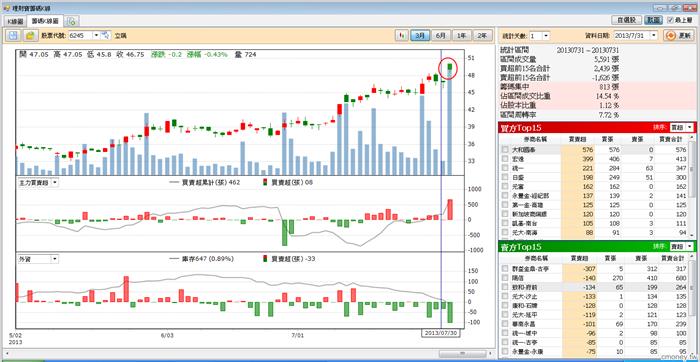Image resolution: width=700 pixels, height=362 pixels.
Task: Click the stock code input field 6245
Action: click(x=80, y=35)
